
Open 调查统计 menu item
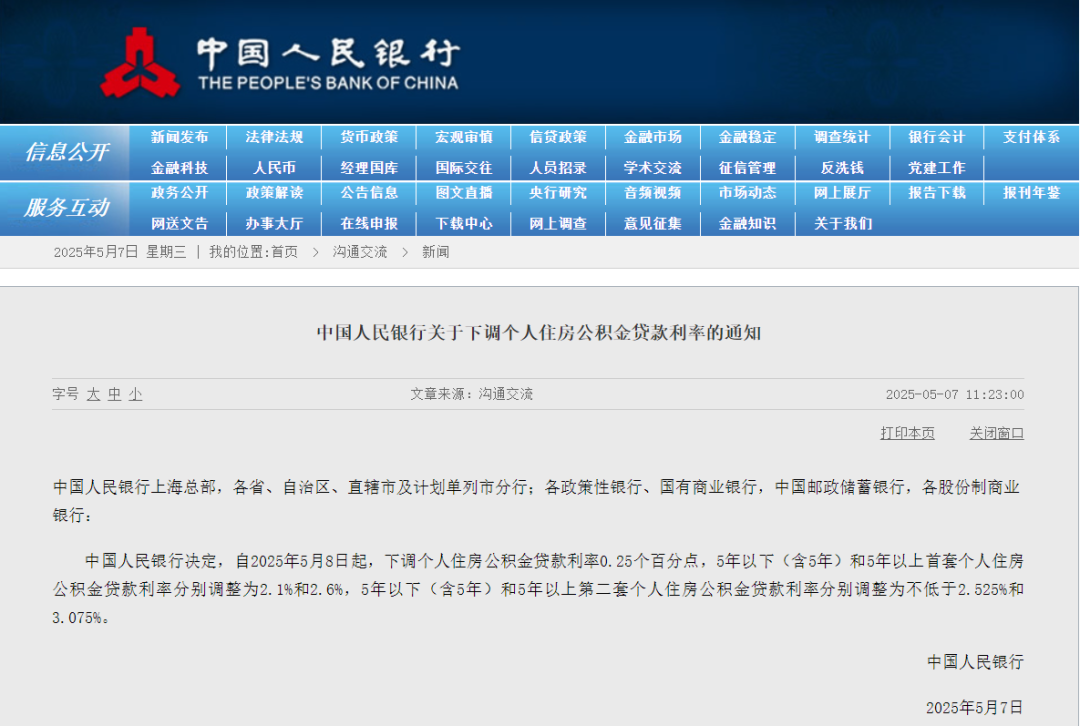point(842,137)
